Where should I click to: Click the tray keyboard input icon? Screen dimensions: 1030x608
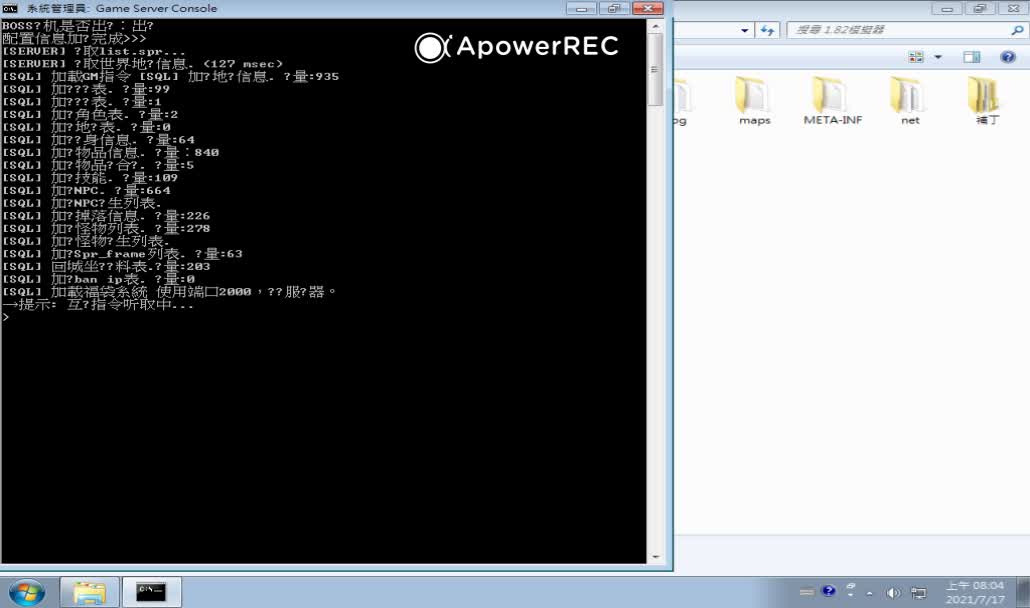(807, 592)
